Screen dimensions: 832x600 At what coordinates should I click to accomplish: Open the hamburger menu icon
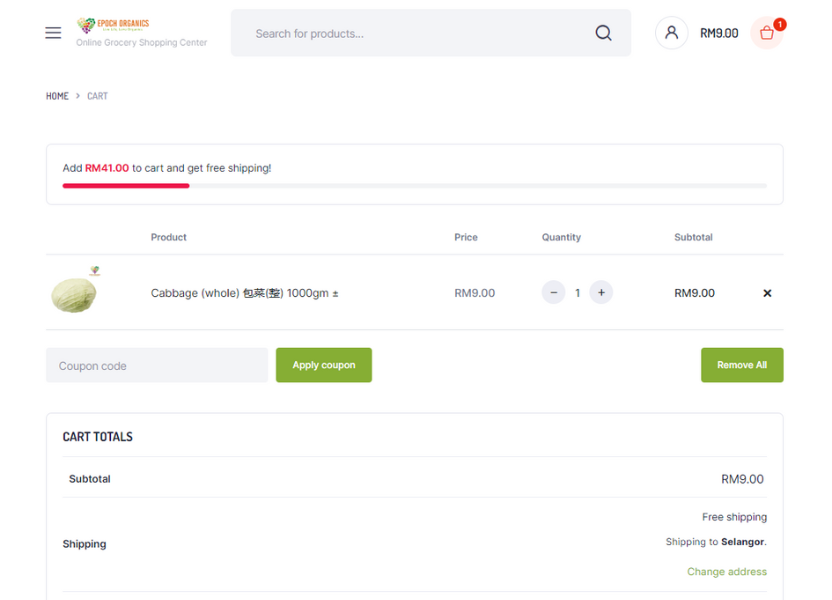coord(53,33)
